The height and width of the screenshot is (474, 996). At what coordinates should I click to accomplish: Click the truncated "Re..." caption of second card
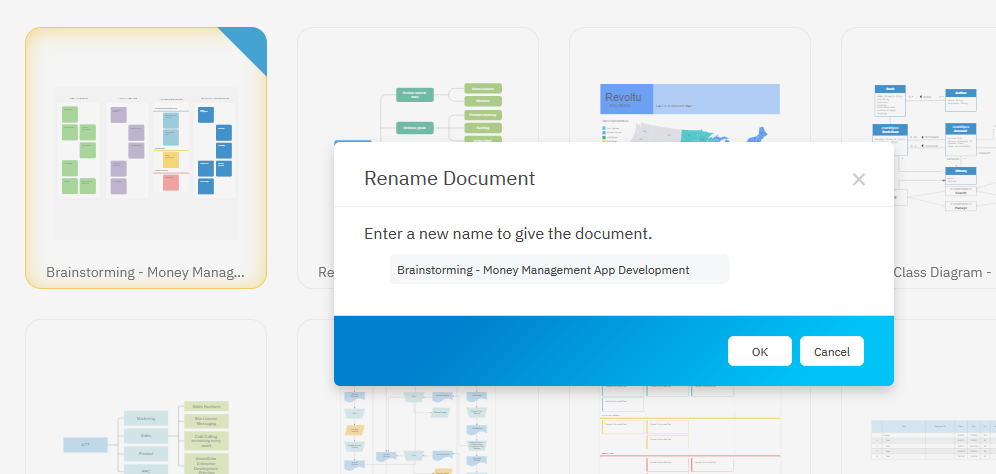tap(325, 272)
